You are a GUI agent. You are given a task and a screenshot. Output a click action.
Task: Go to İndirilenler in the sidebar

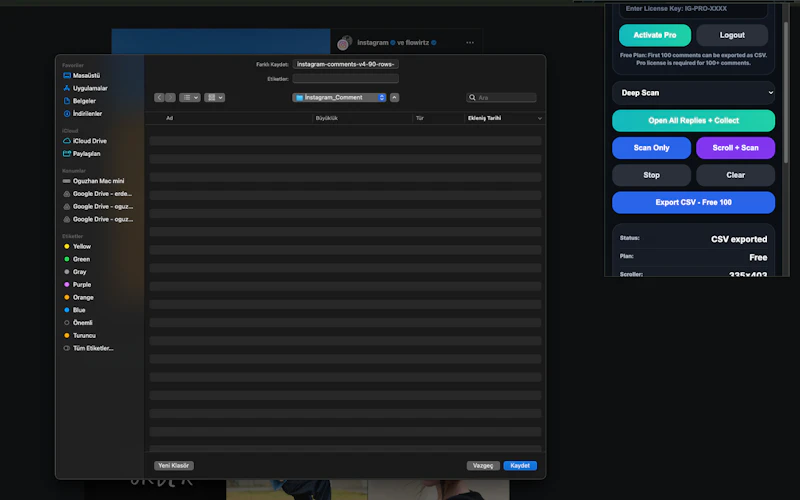pyautogui.click(x=83, y=114)
